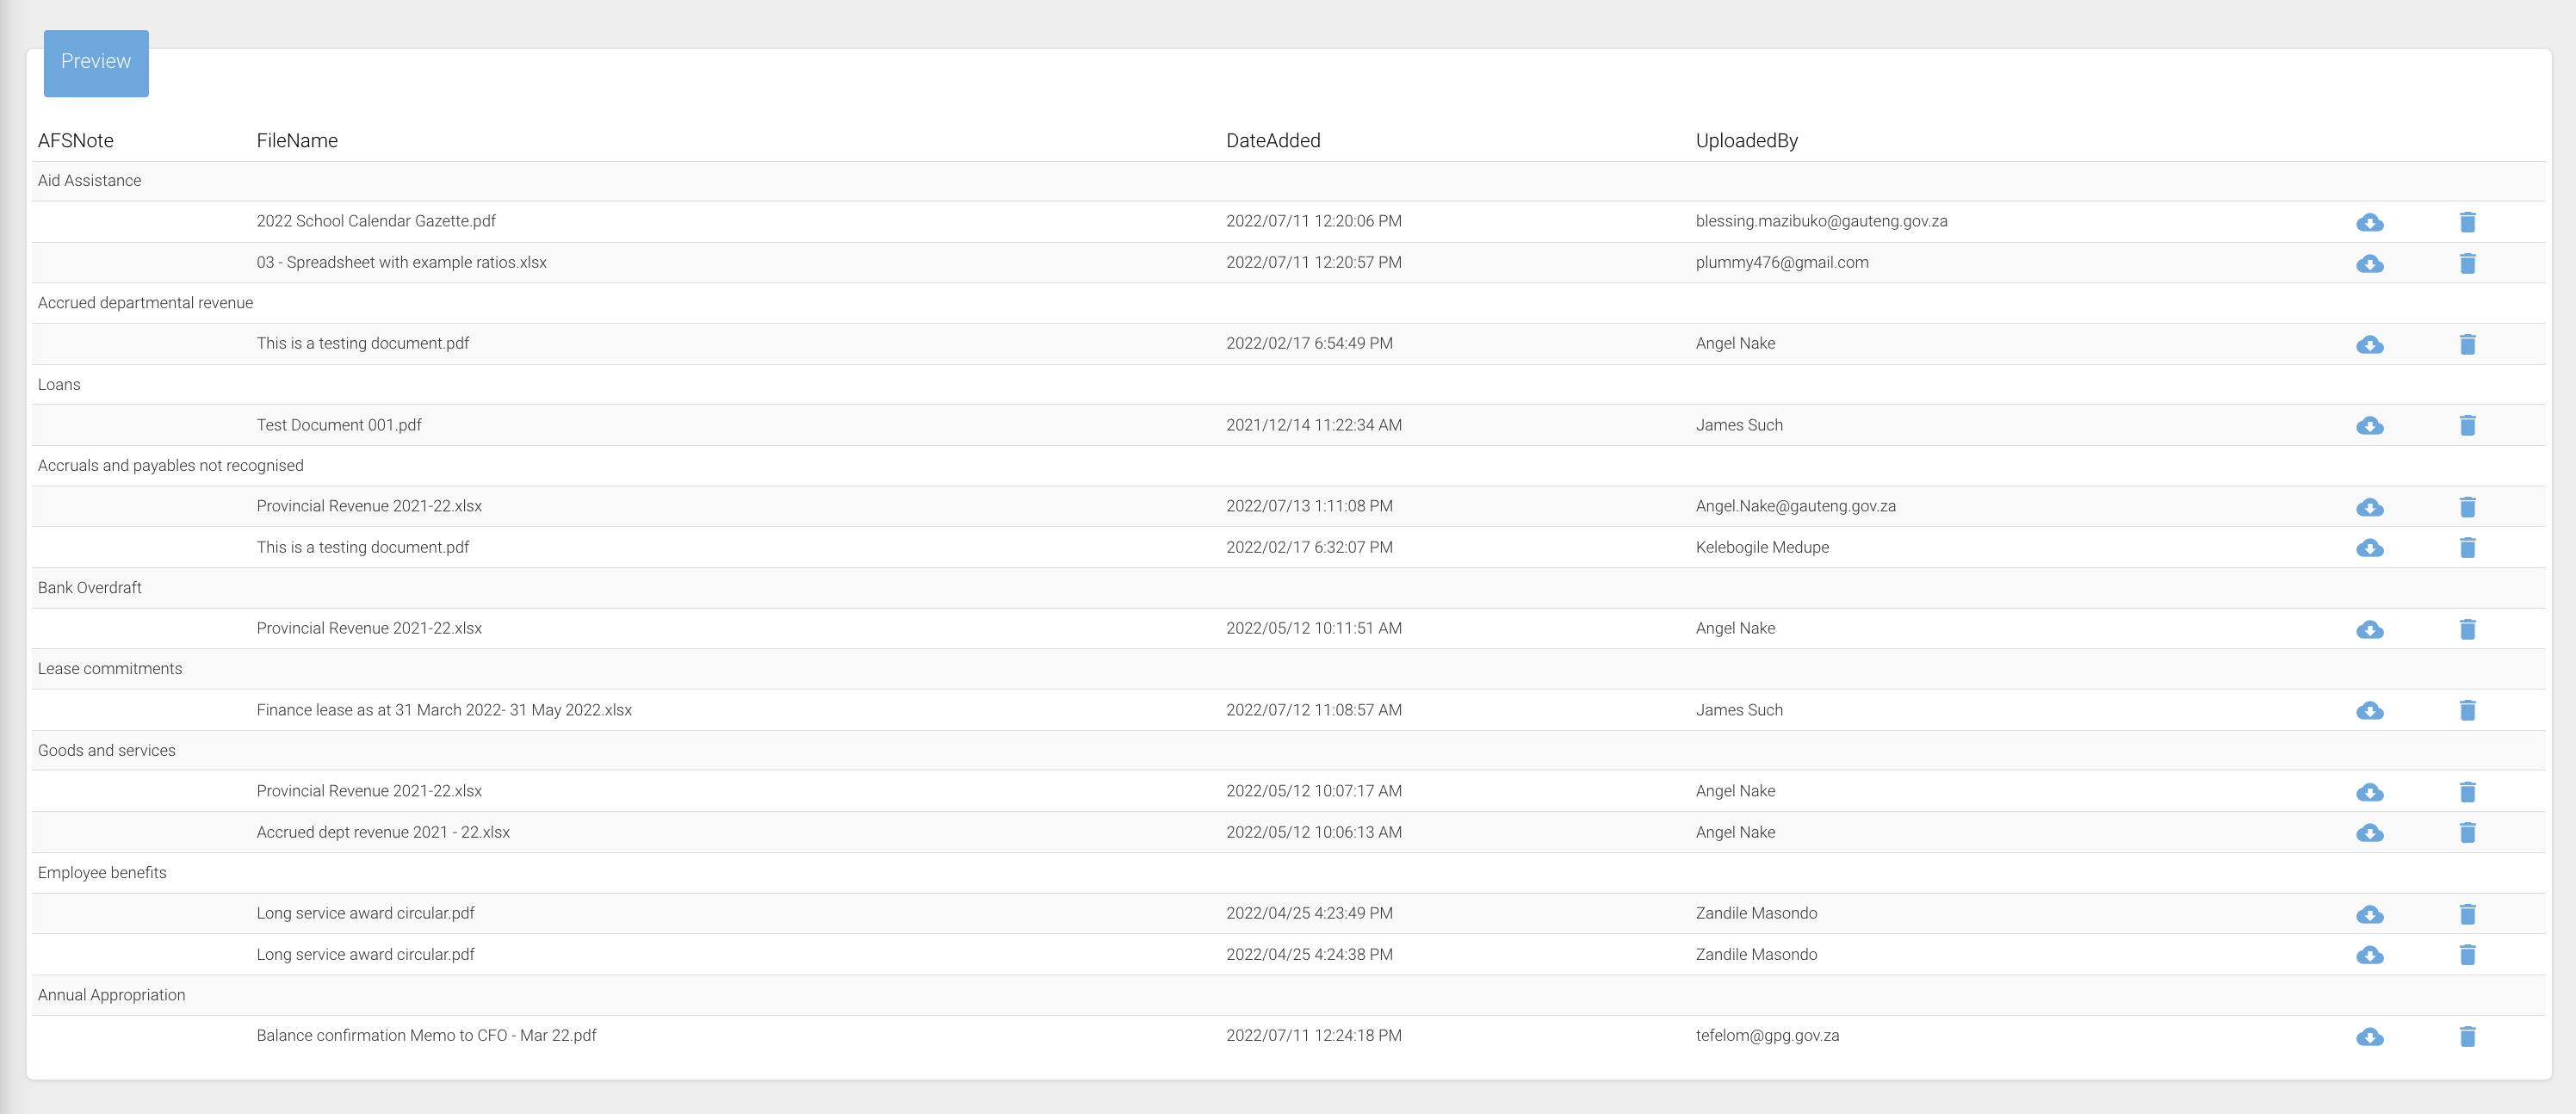2576x1114 pixels.
Task: Select Accruals and payables not recognised row
Action: 1288,466
